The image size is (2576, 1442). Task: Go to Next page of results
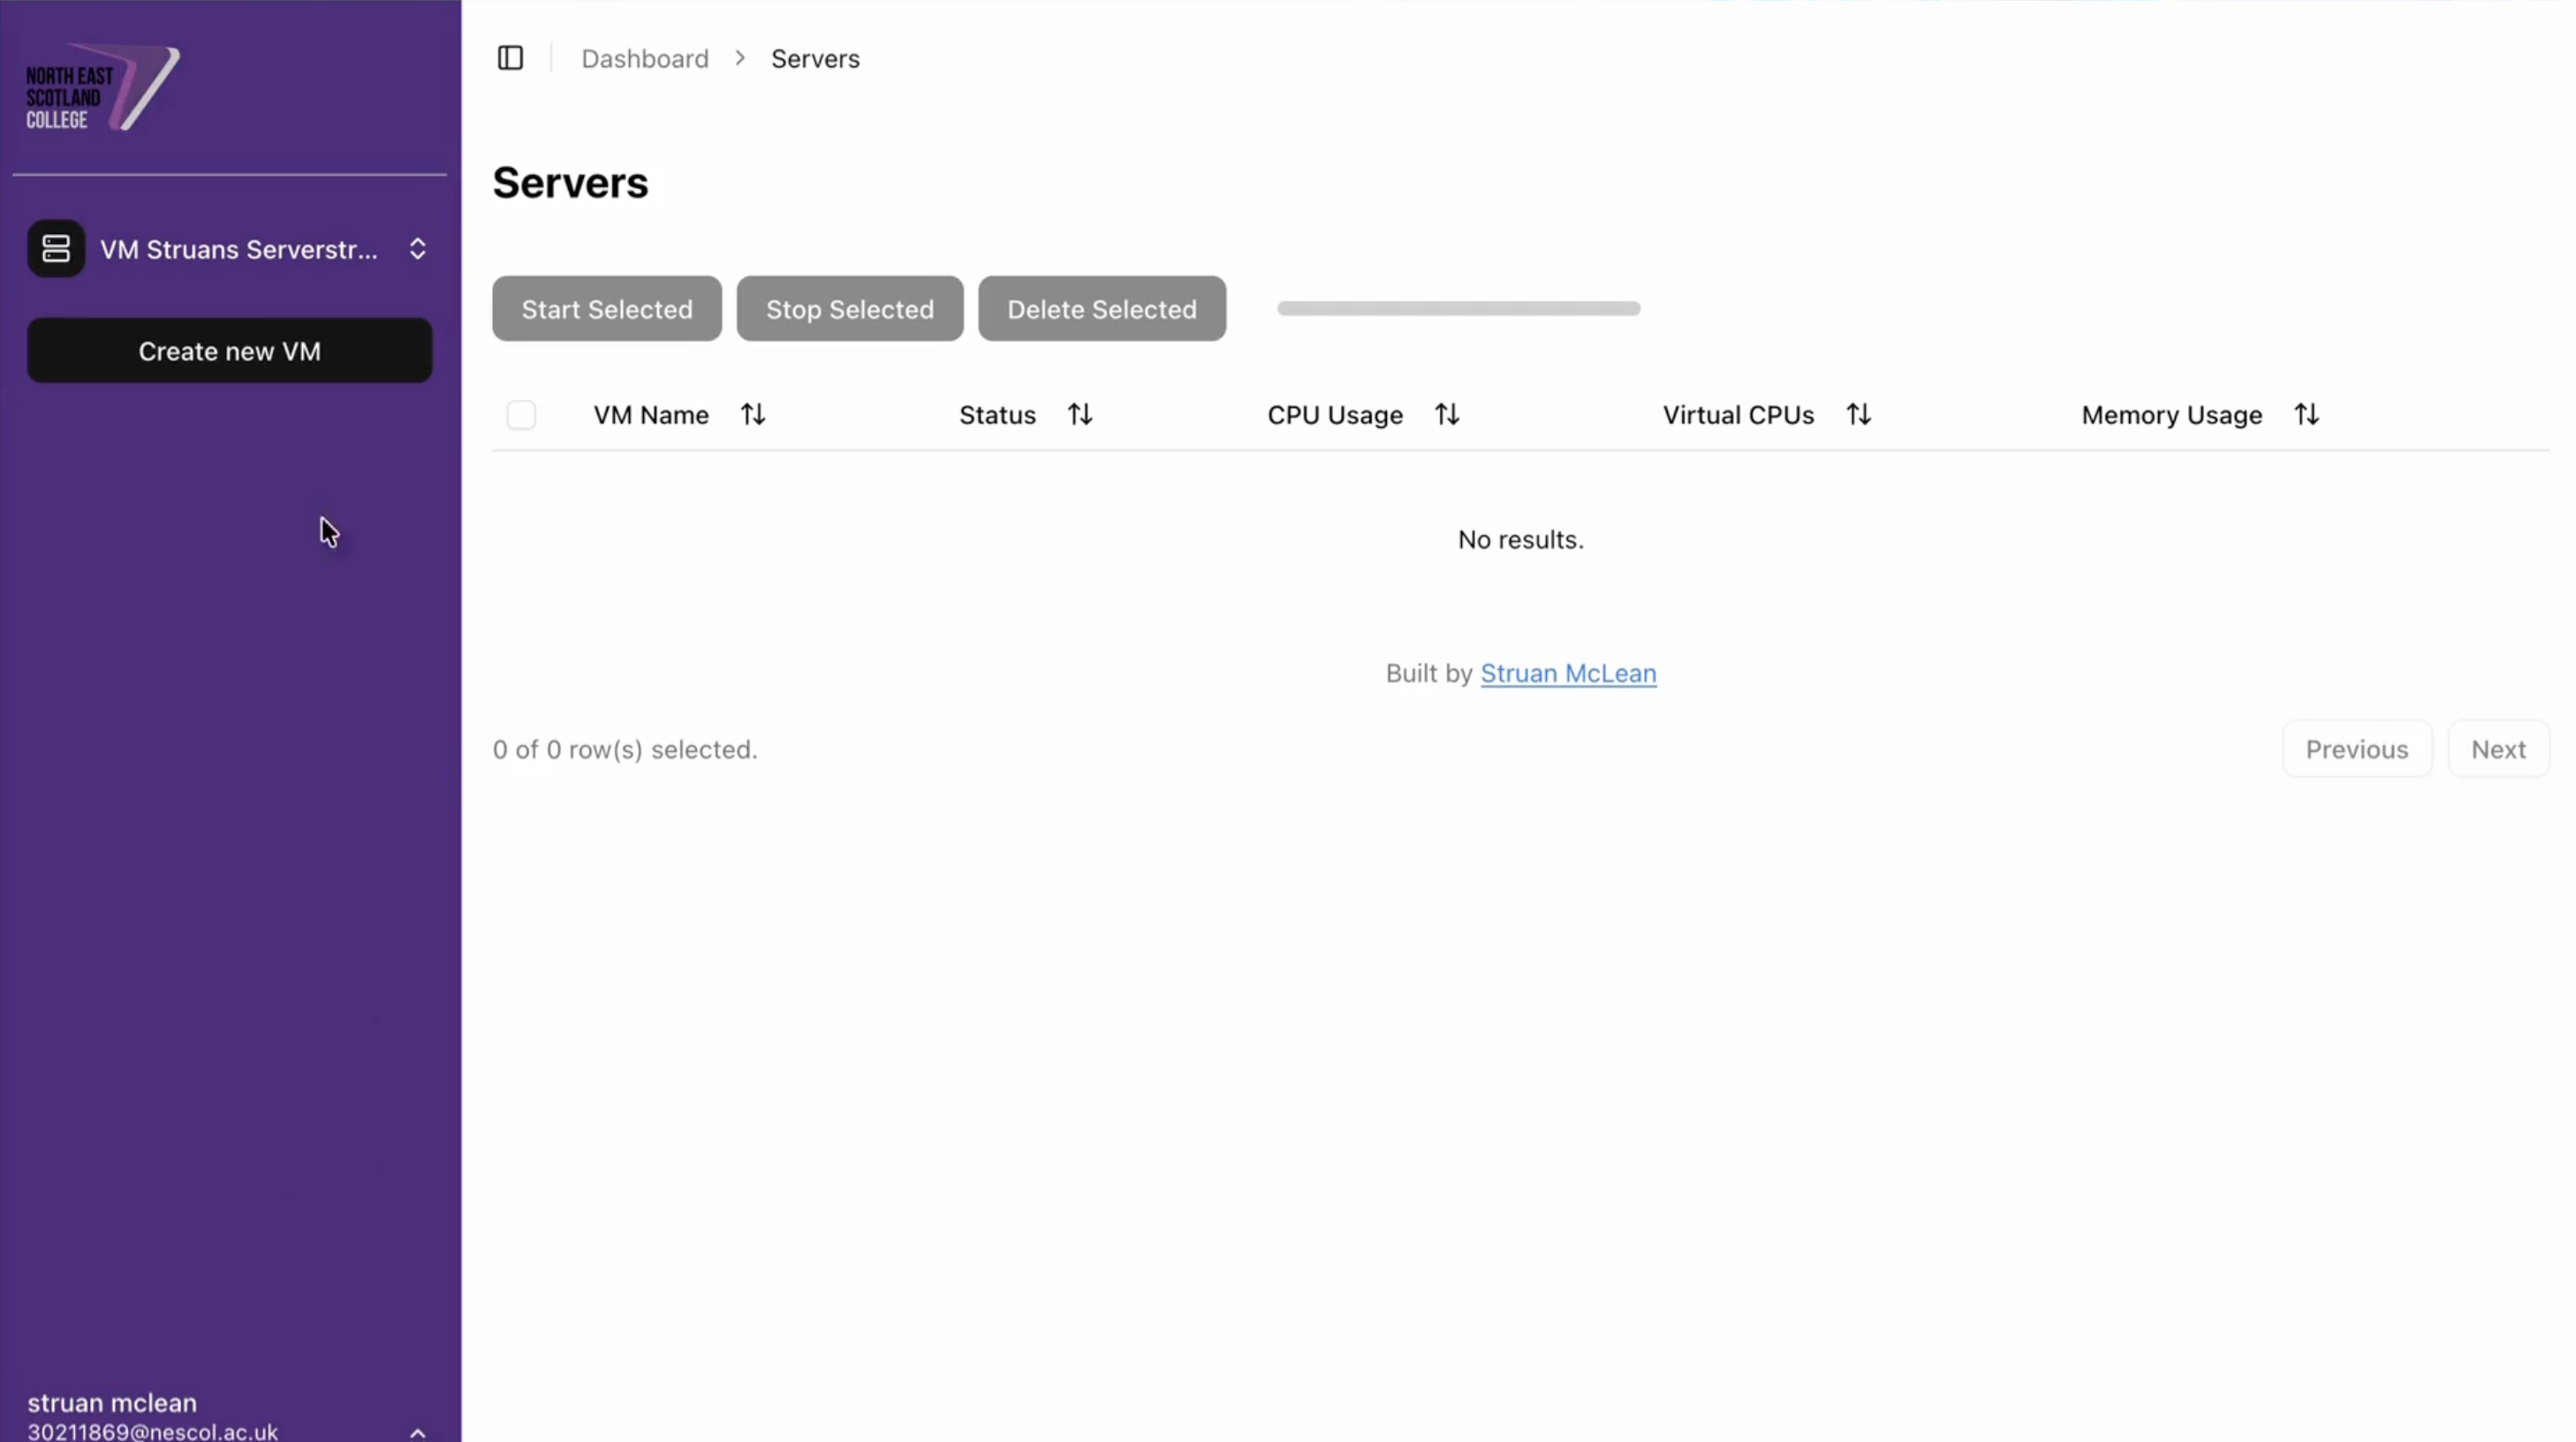coord(2497,749)
